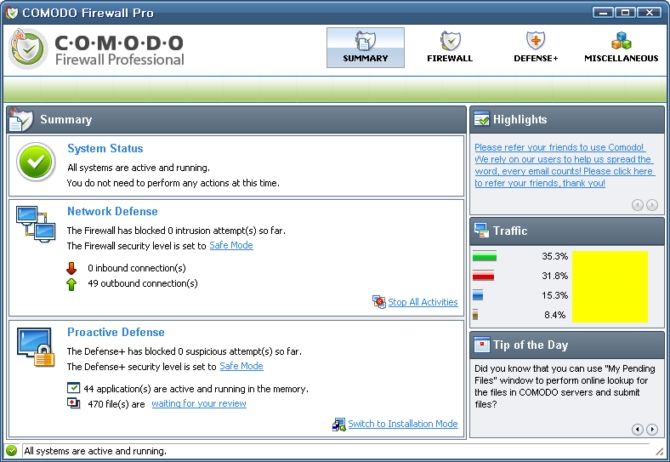Image resolution: width=670 pixels, height=462 pixels.
Task: Open the Defense+ tab
Action: tap(536, 47)
